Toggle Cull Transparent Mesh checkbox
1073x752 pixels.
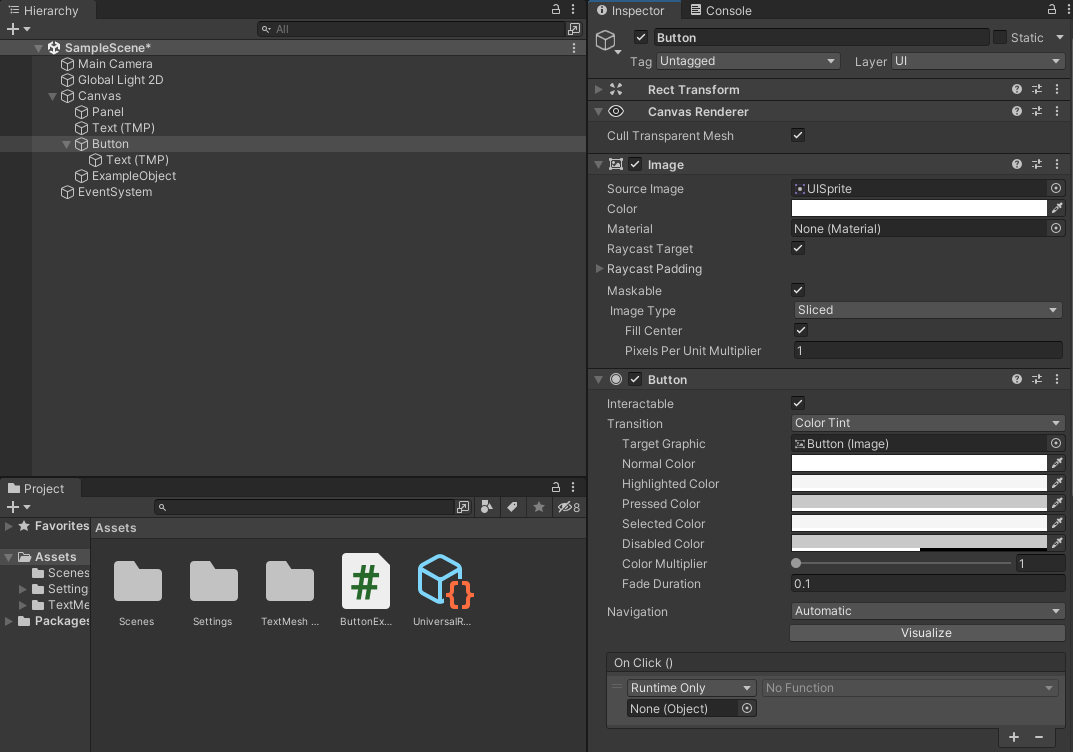point(797,135)
